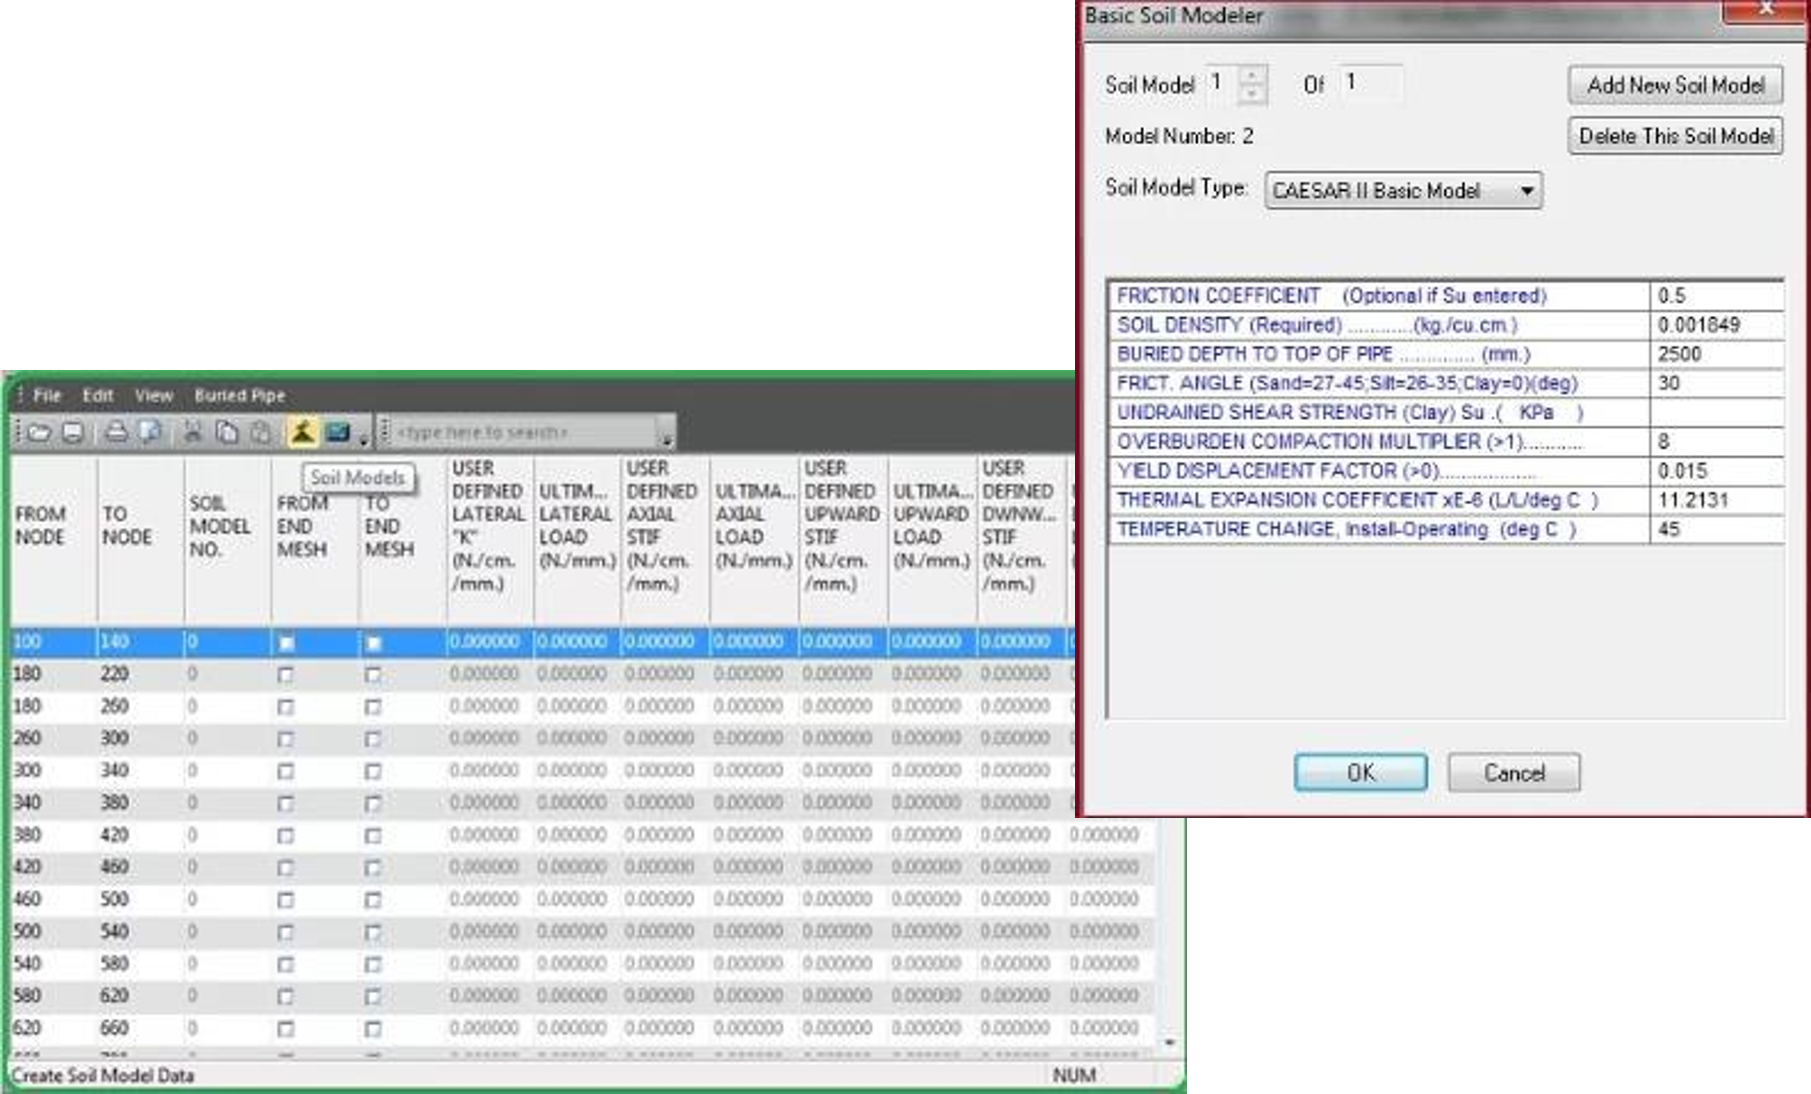1811x1094 pixels.
Task: Open the blue icon beside Soil Models
Action: pos(339,432)
